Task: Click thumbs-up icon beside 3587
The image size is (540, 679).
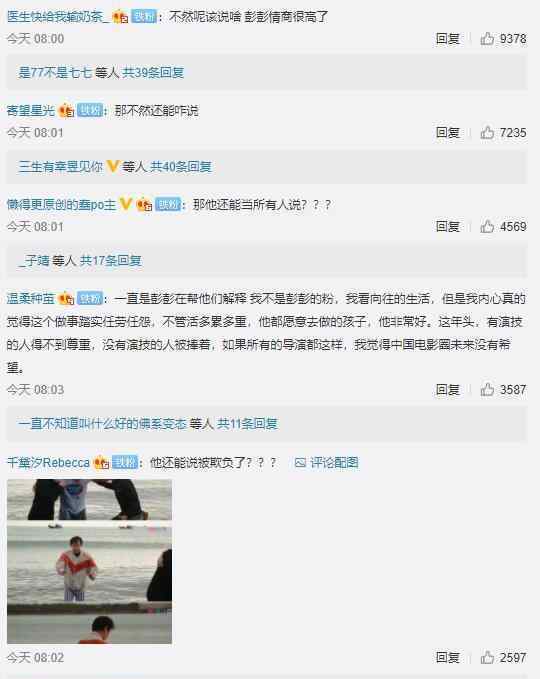Action: pyautogui.click(x=487, y=390)
